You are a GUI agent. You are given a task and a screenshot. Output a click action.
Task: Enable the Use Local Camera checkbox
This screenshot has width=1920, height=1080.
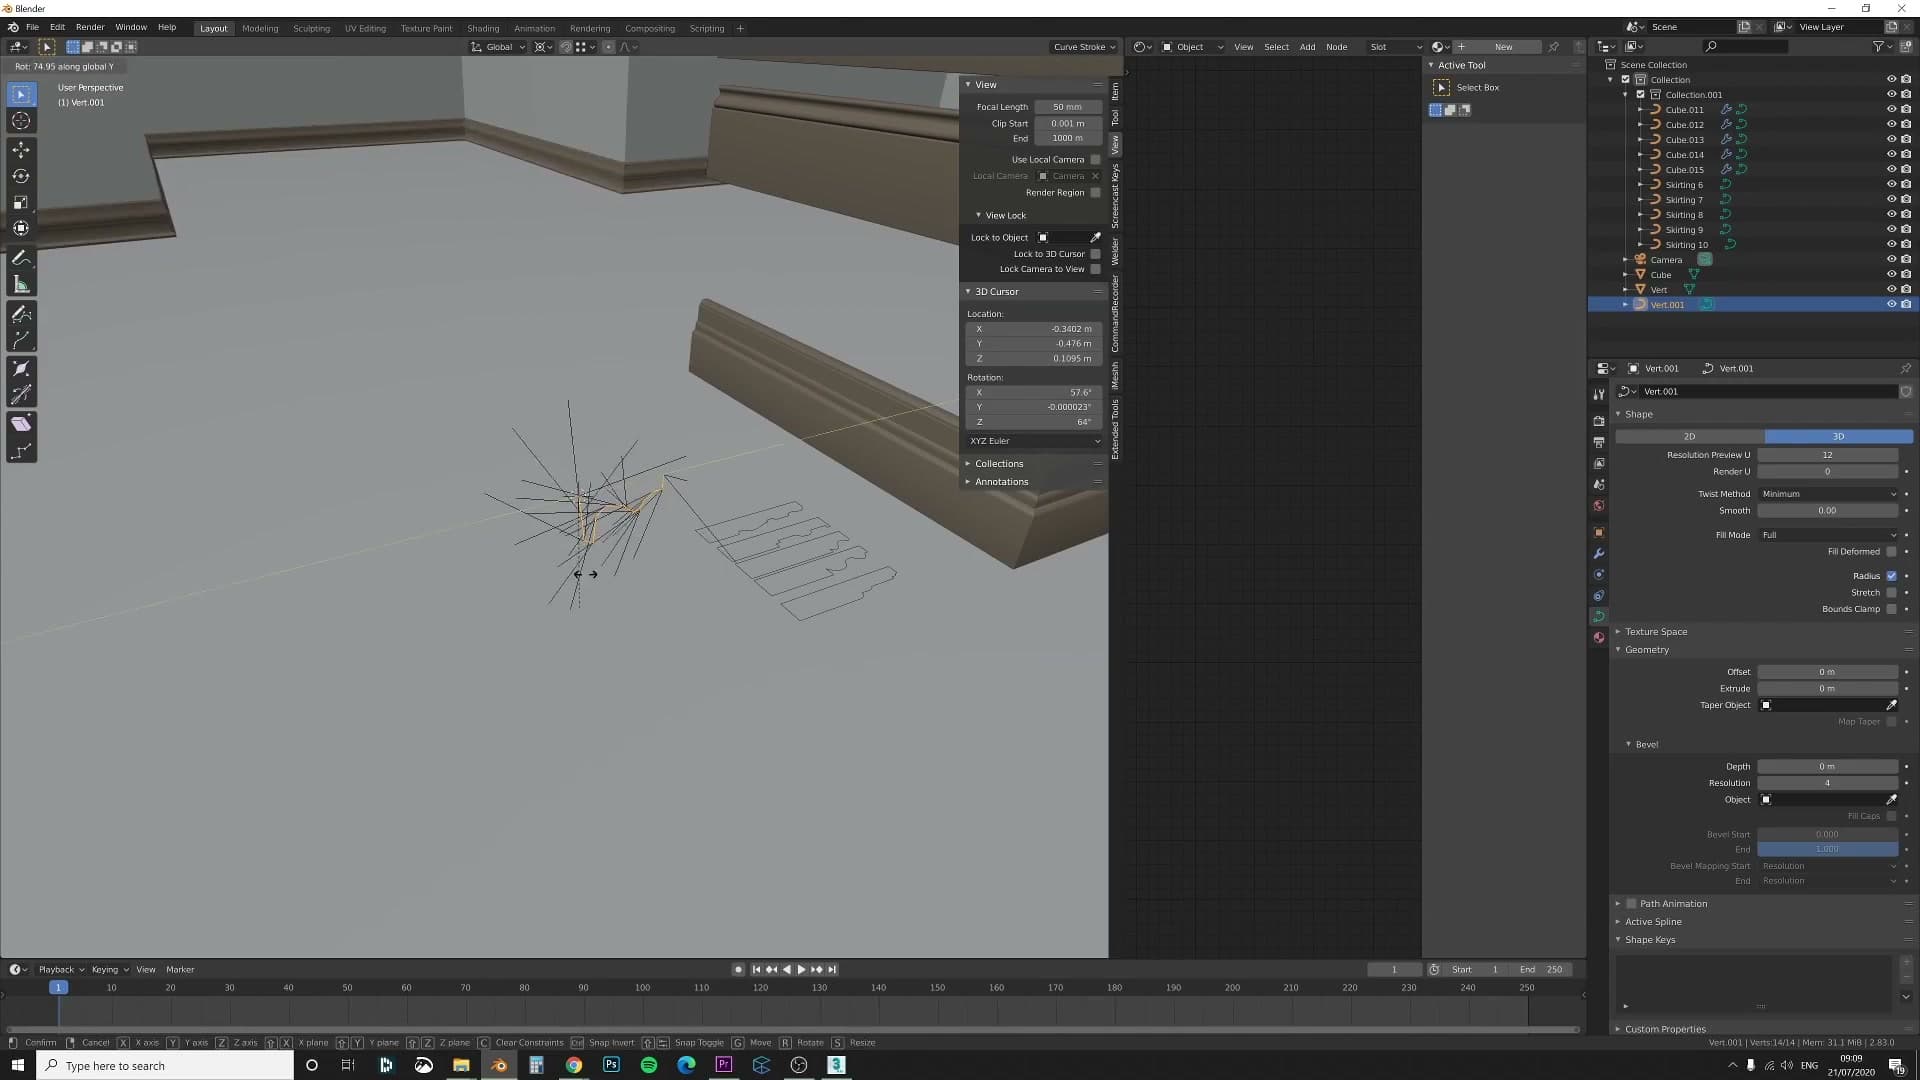[1095, 160]
